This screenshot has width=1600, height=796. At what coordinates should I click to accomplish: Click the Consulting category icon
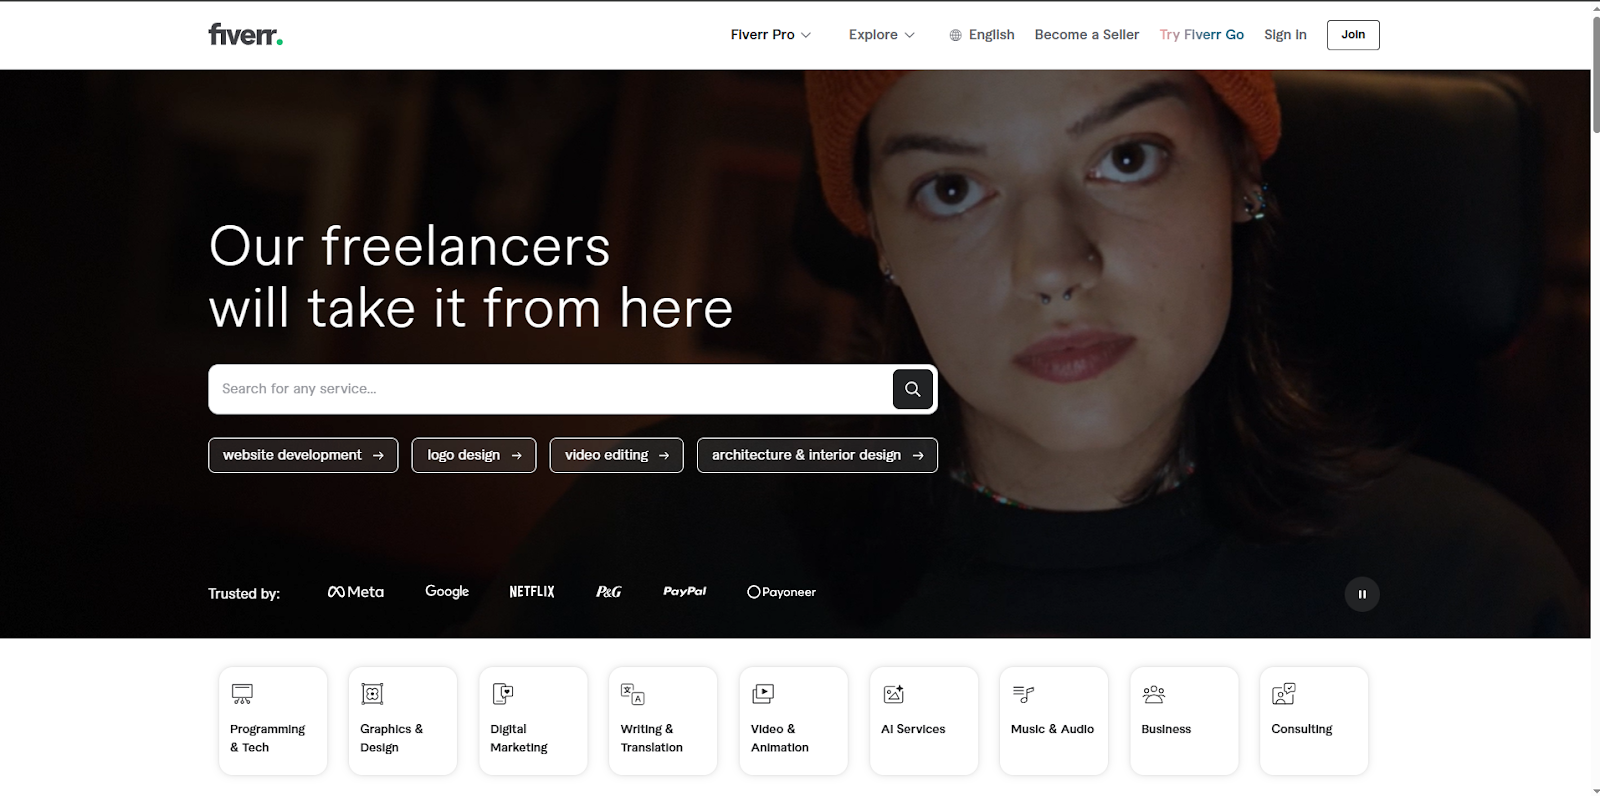click(1284, 694)
